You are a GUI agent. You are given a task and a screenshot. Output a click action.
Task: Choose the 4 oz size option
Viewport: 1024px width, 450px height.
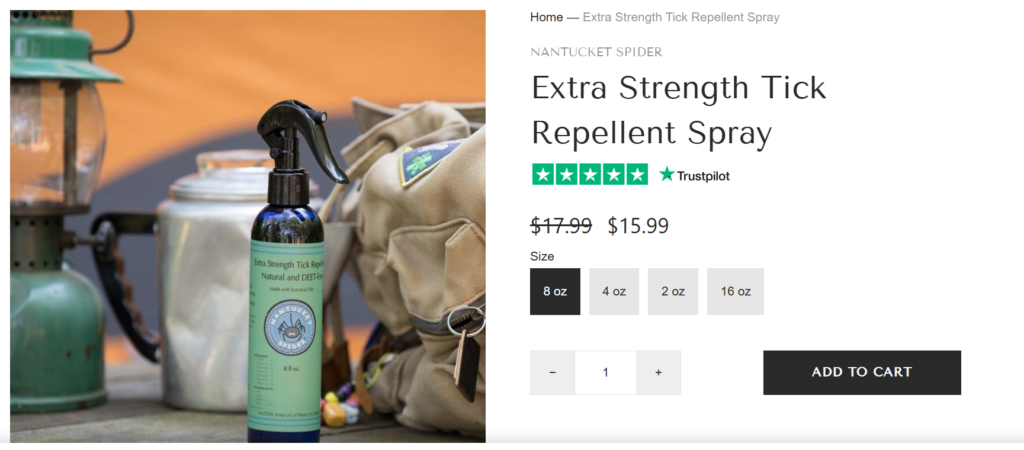614,291
